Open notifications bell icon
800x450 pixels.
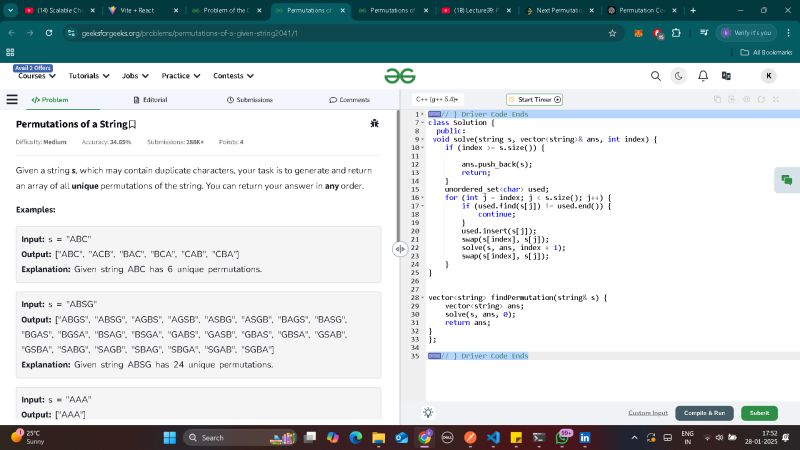pos(703,76)
